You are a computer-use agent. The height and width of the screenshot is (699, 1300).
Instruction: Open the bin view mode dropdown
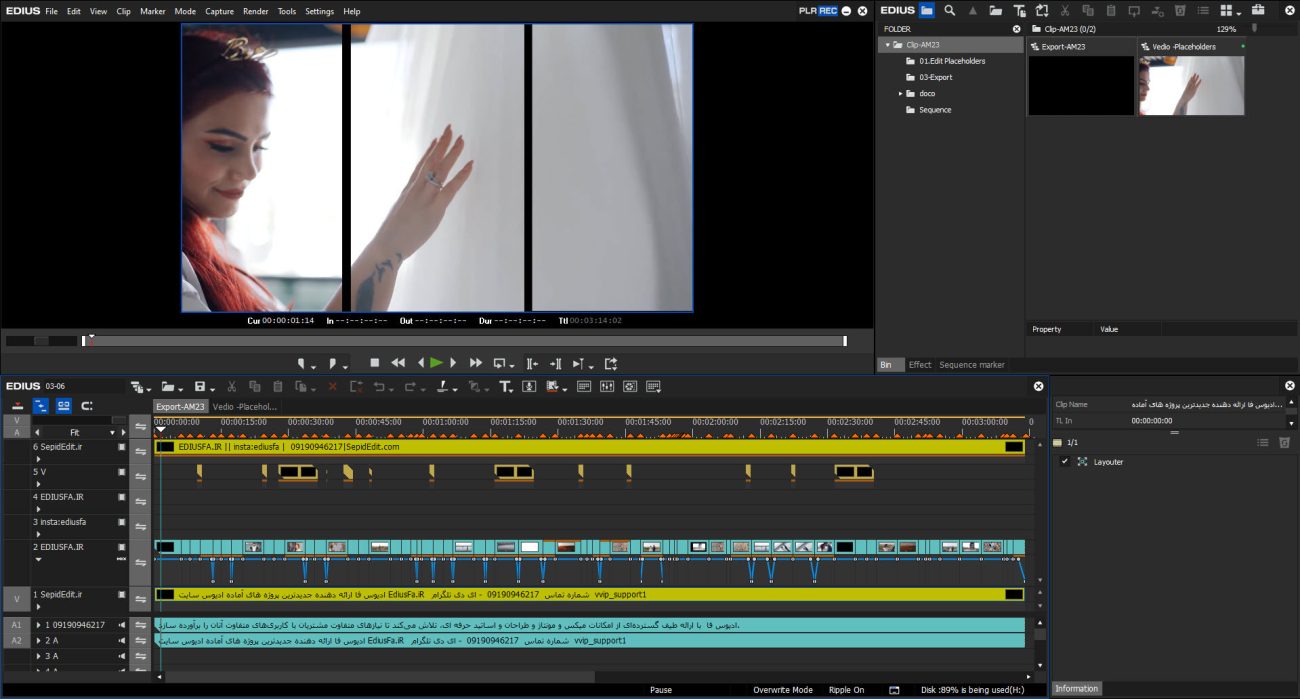[x=1233, y=11]
